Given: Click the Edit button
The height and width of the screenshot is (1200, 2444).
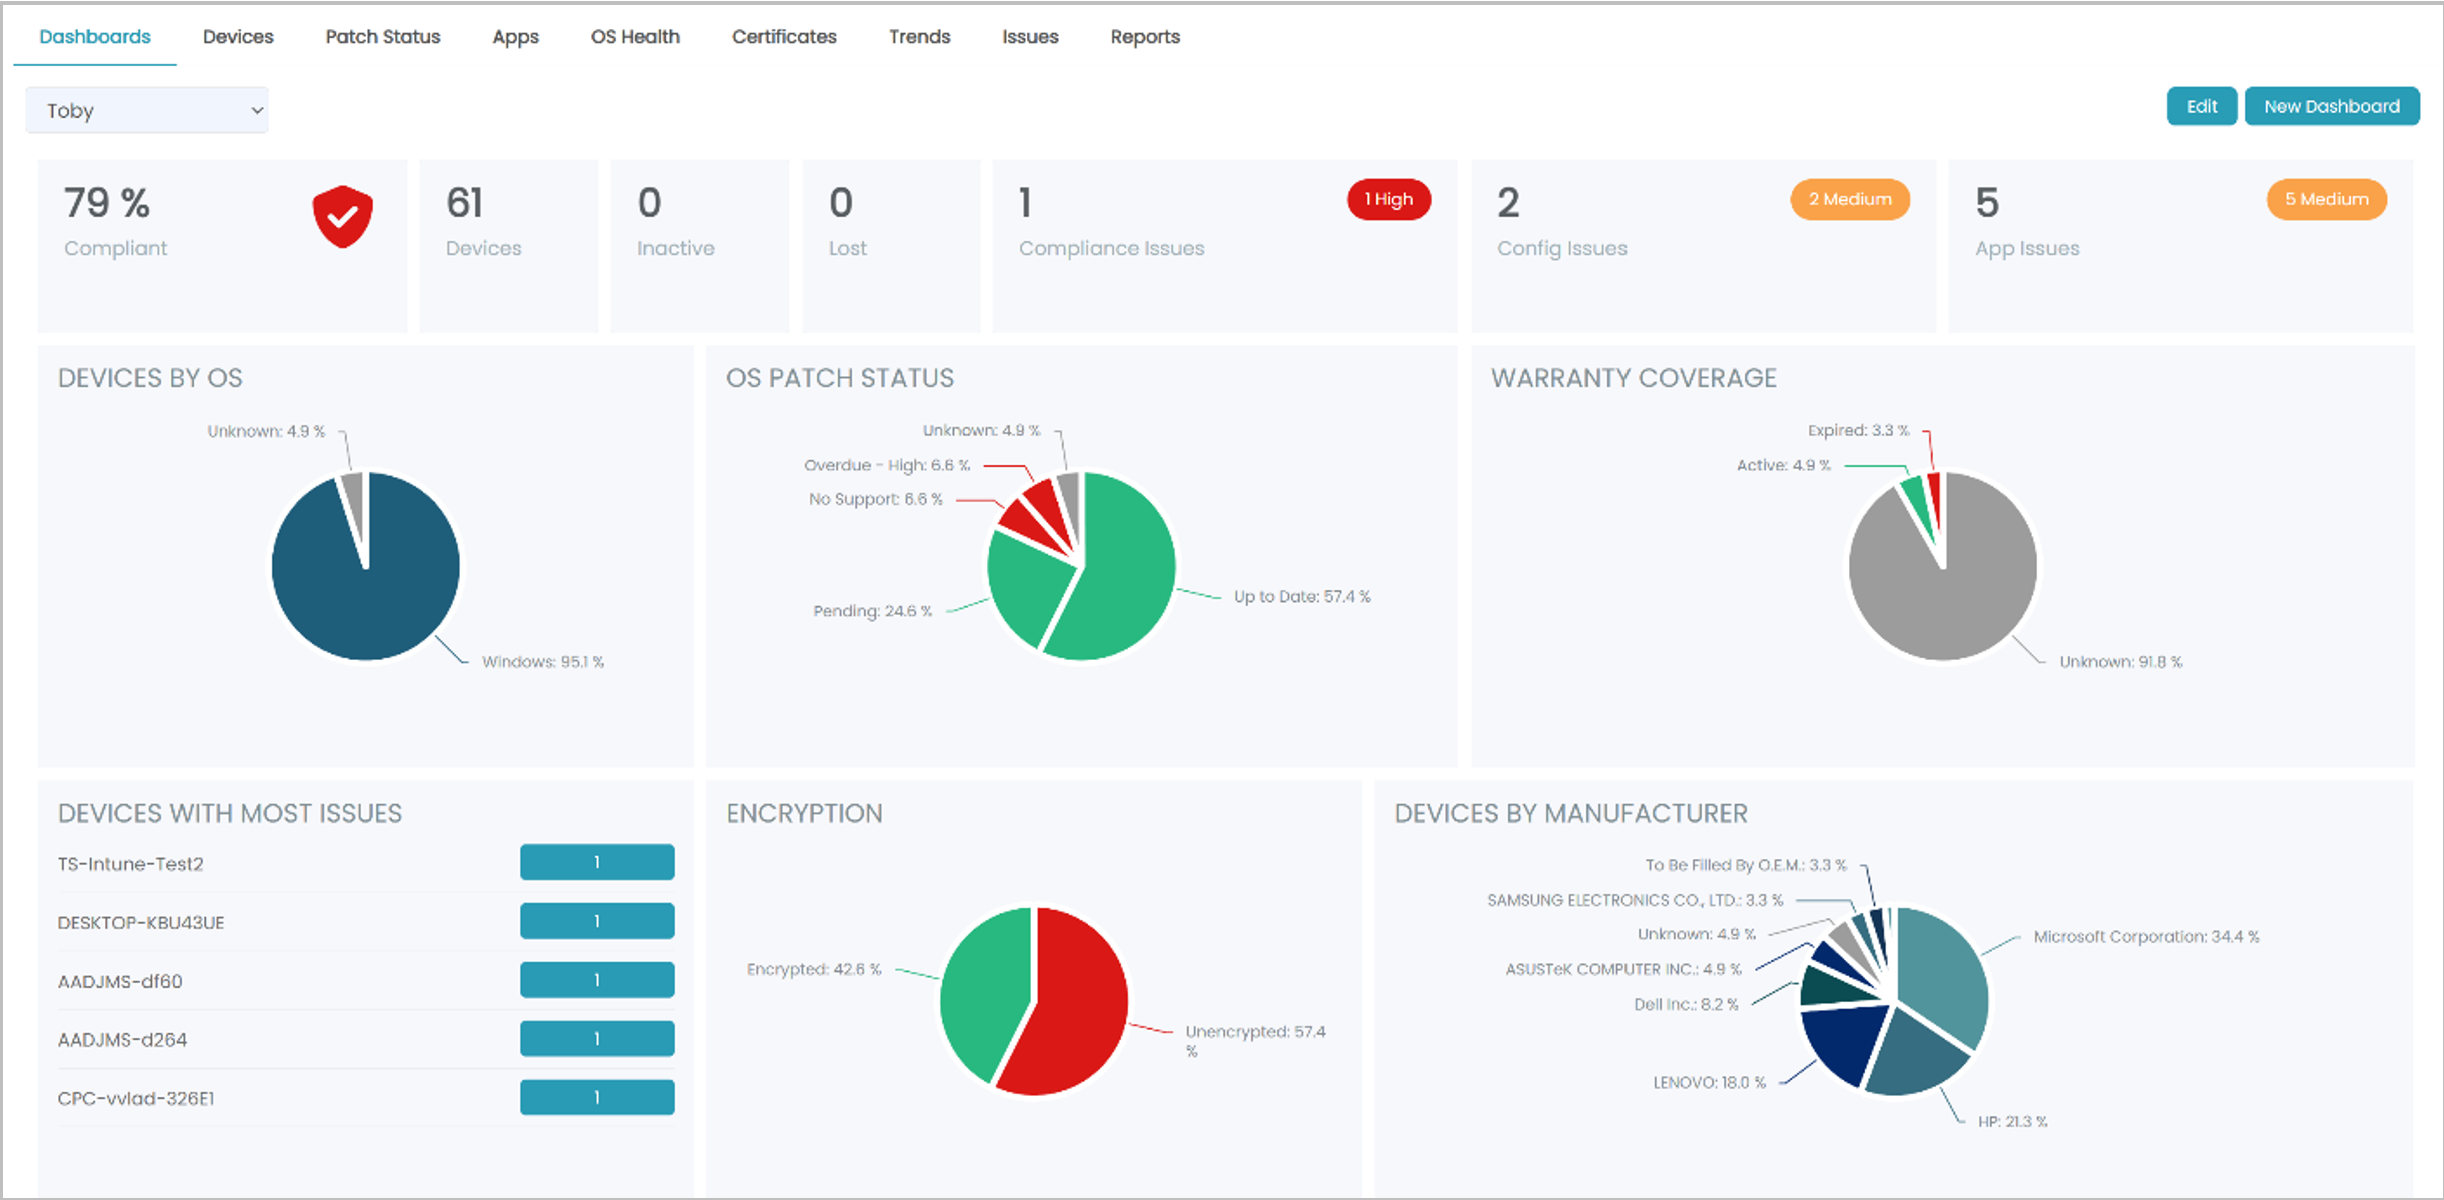Looking at the screenshot, I should tap(2201, 106).
